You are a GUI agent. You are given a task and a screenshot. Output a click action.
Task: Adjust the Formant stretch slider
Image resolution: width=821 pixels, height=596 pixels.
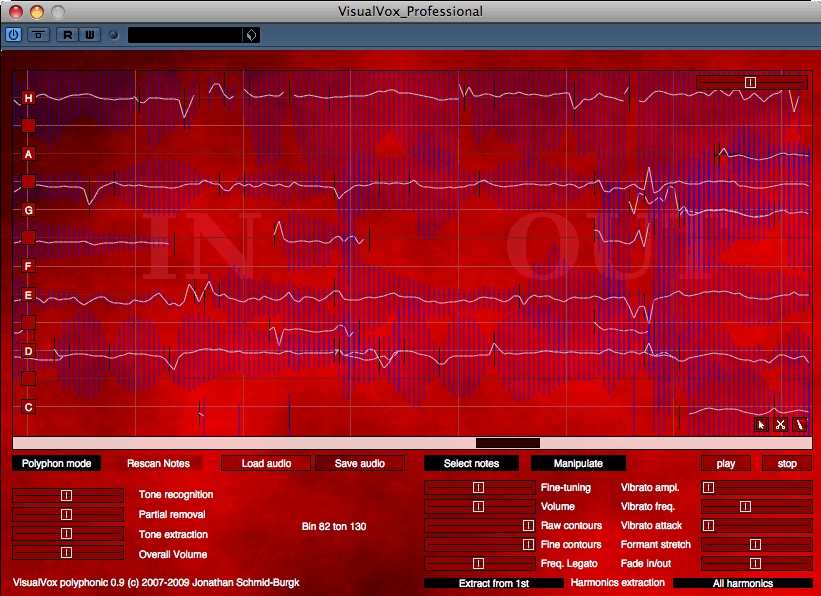pyautogui.click(x=757, y=545)
